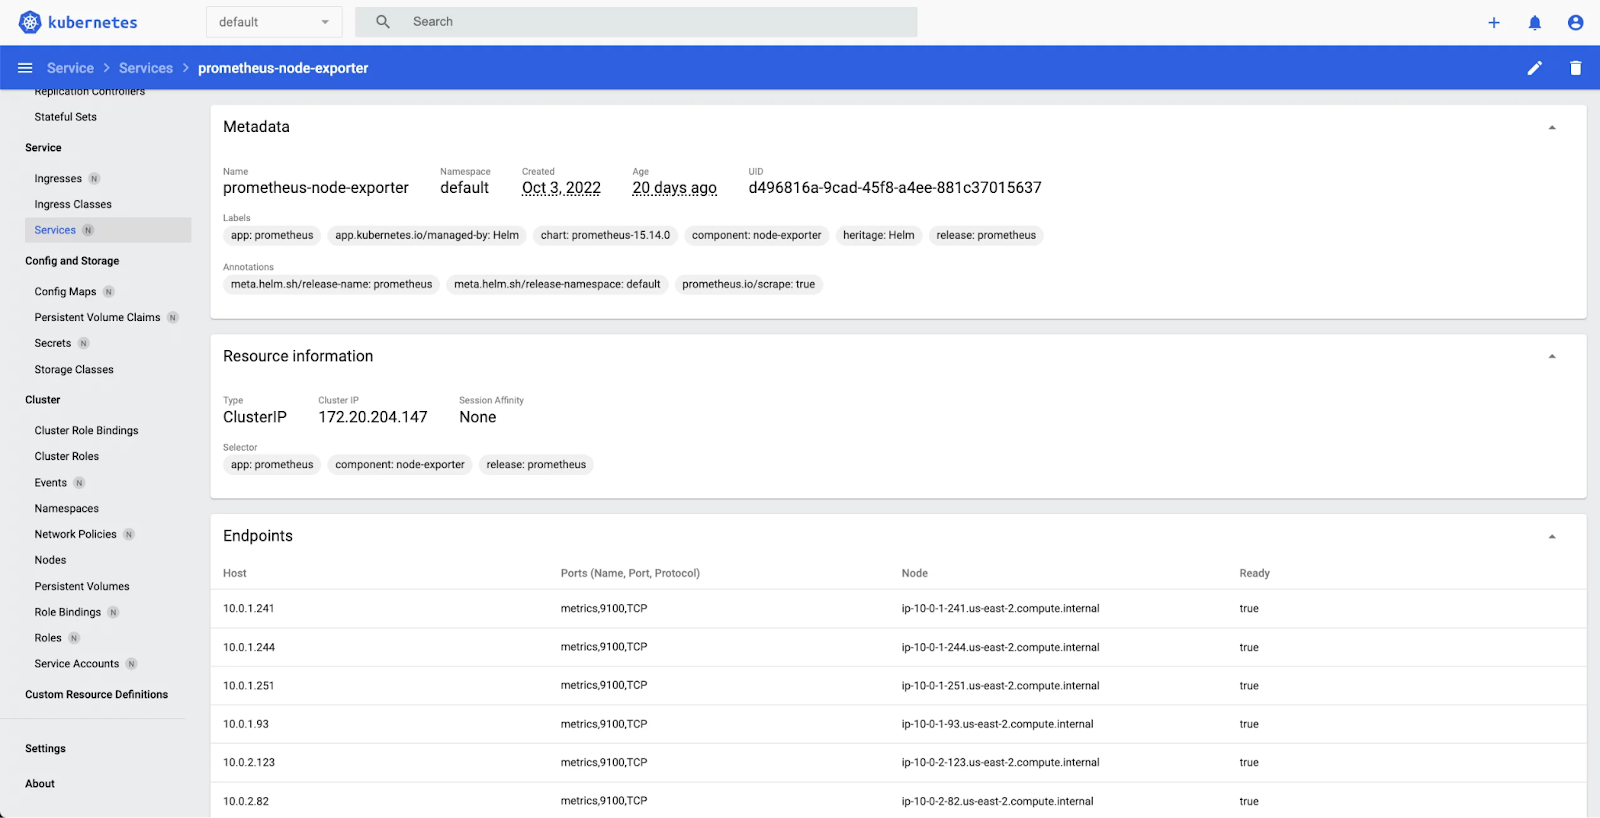1600x818 pixels.
Task: Click the app: prometheus label chip
Action: coord(272,235)
